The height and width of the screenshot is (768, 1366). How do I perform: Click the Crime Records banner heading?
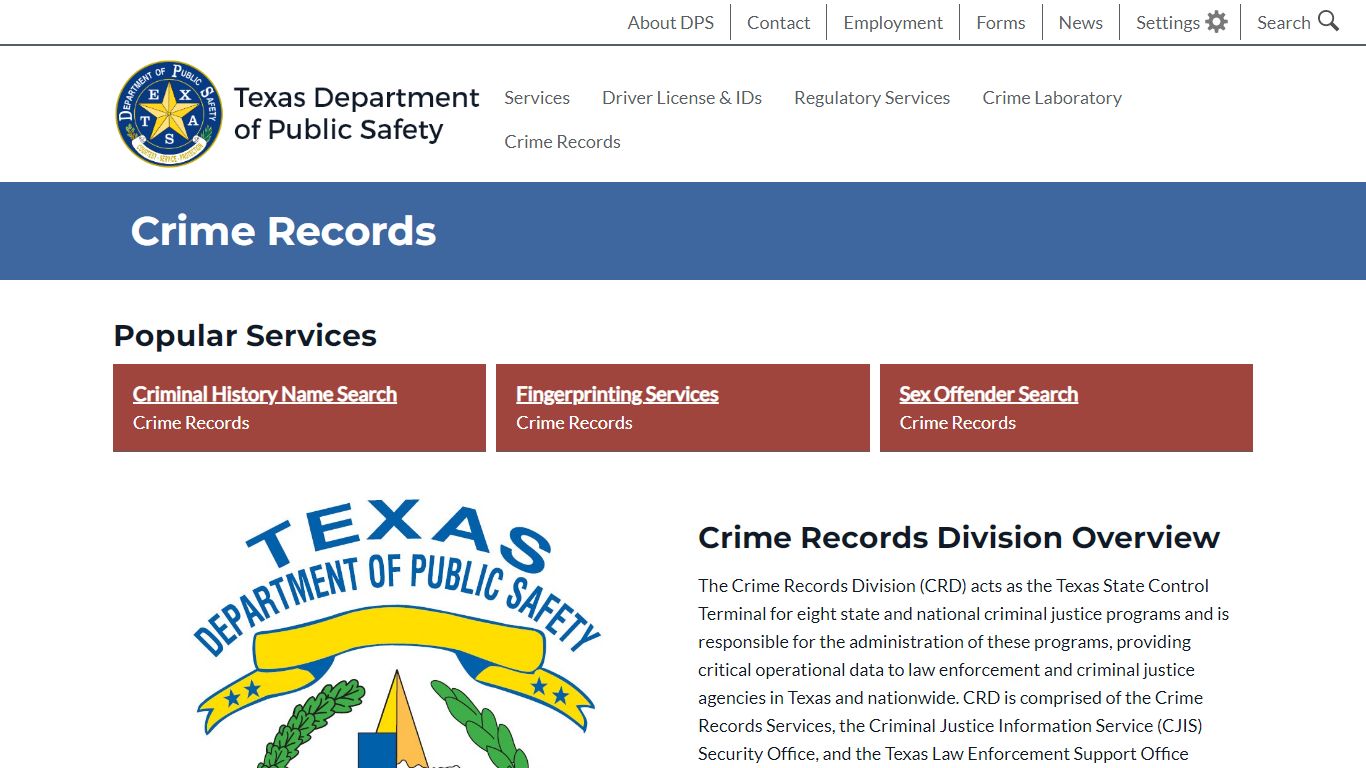[283, 231]
